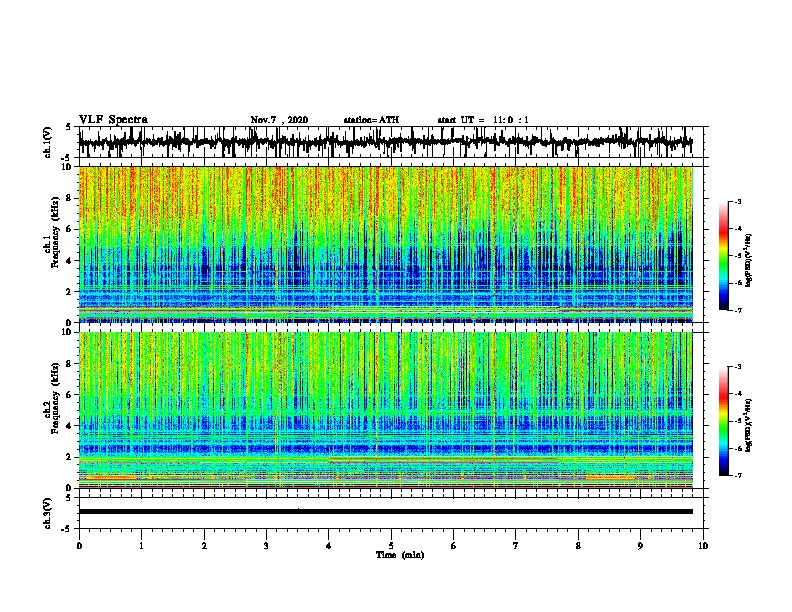Click ch.1 color bar log(PSD) unit label
792x612 pixels.
[x=749, y=260]
